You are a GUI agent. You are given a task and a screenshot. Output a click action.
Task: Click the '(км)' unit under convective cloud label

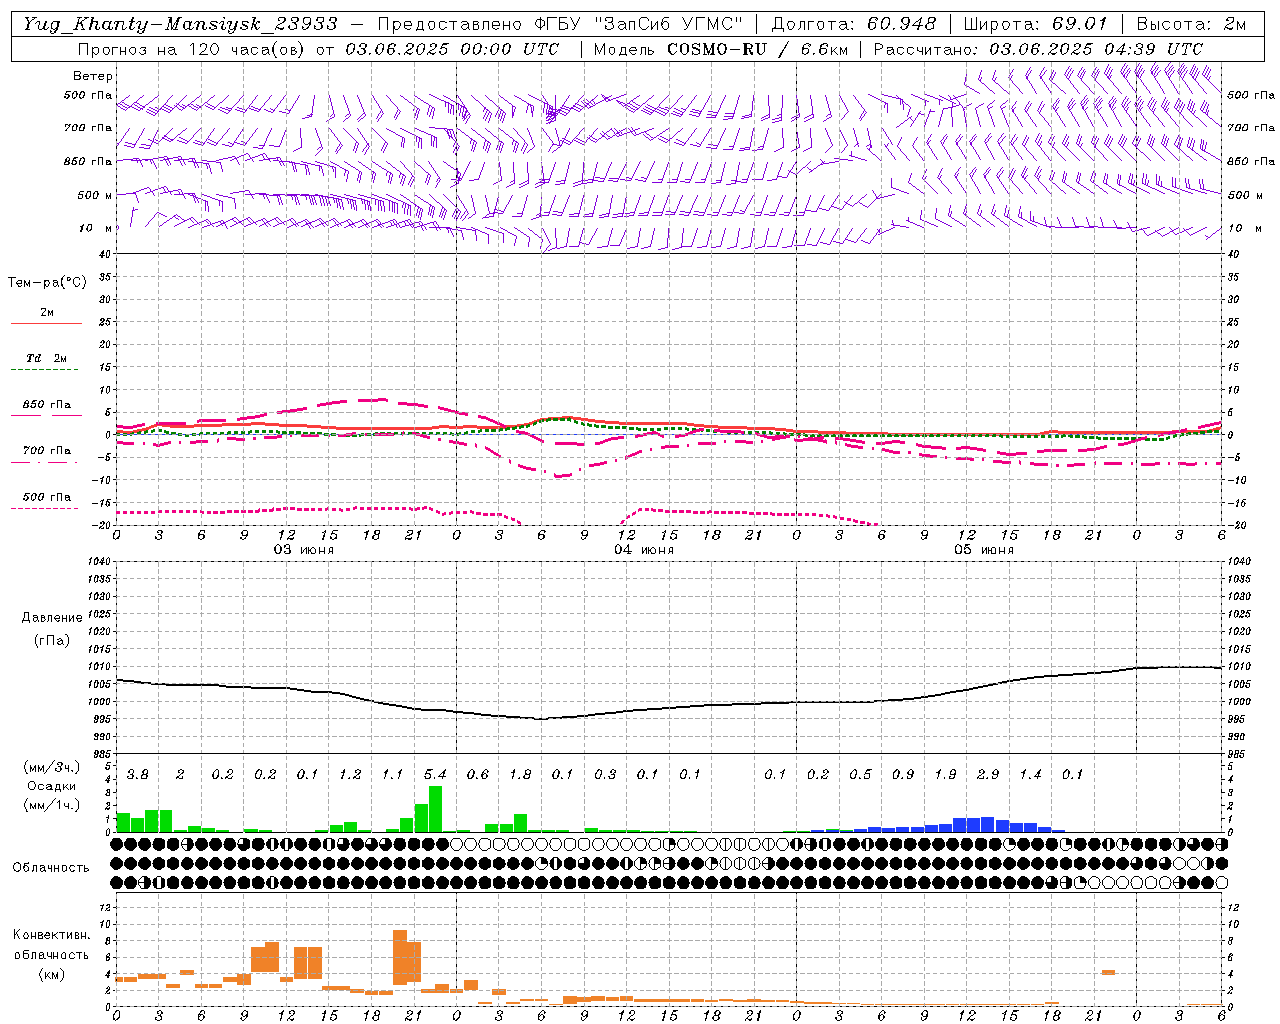(51, 974)
